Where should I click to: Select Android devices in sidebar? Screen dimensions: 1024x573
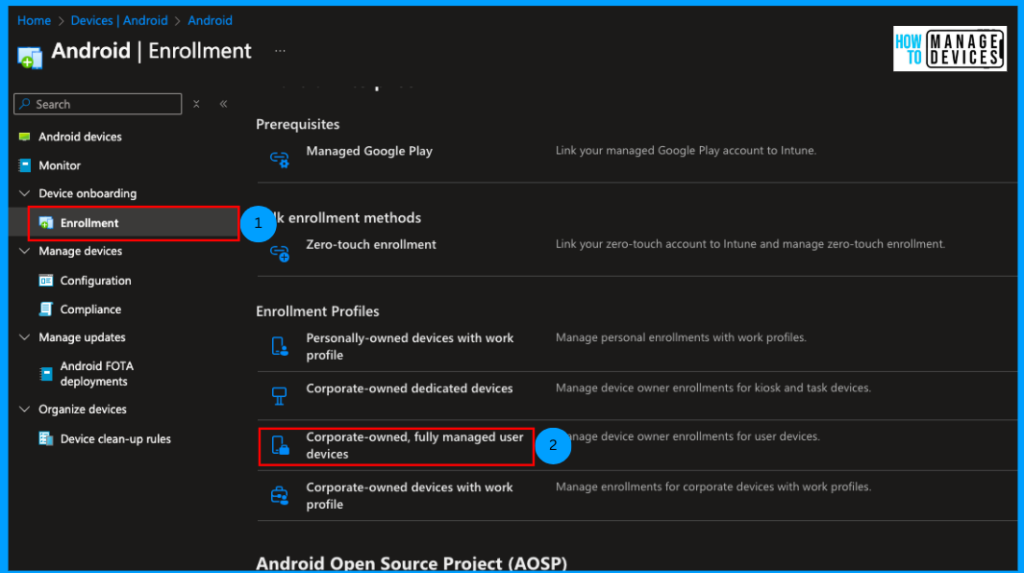coord(80,137)
